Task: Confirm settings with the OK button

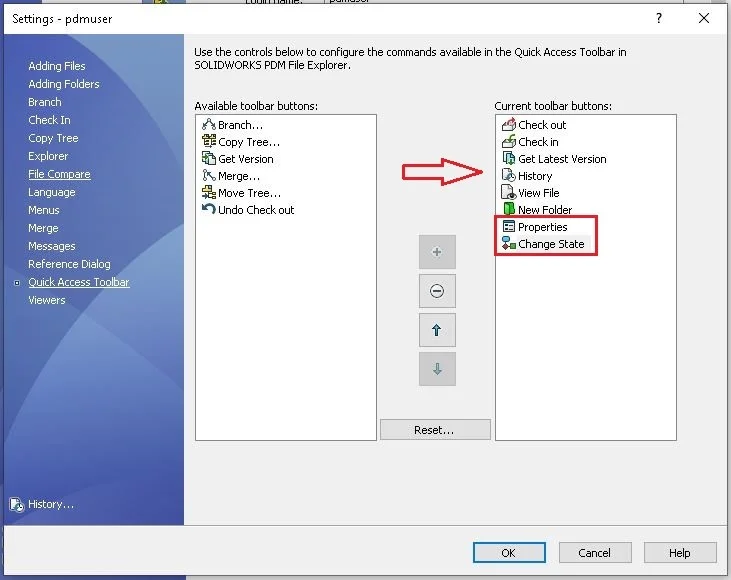Action: pos(508,553)
